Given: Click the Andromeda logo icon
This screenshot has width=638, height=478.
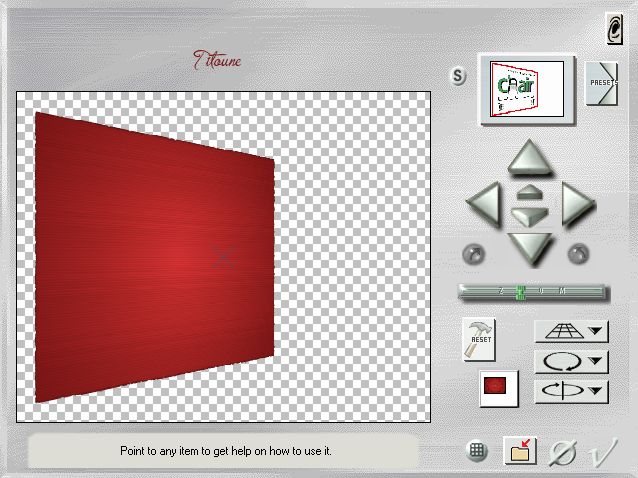Looking at the screenshot, I should 614,28.
